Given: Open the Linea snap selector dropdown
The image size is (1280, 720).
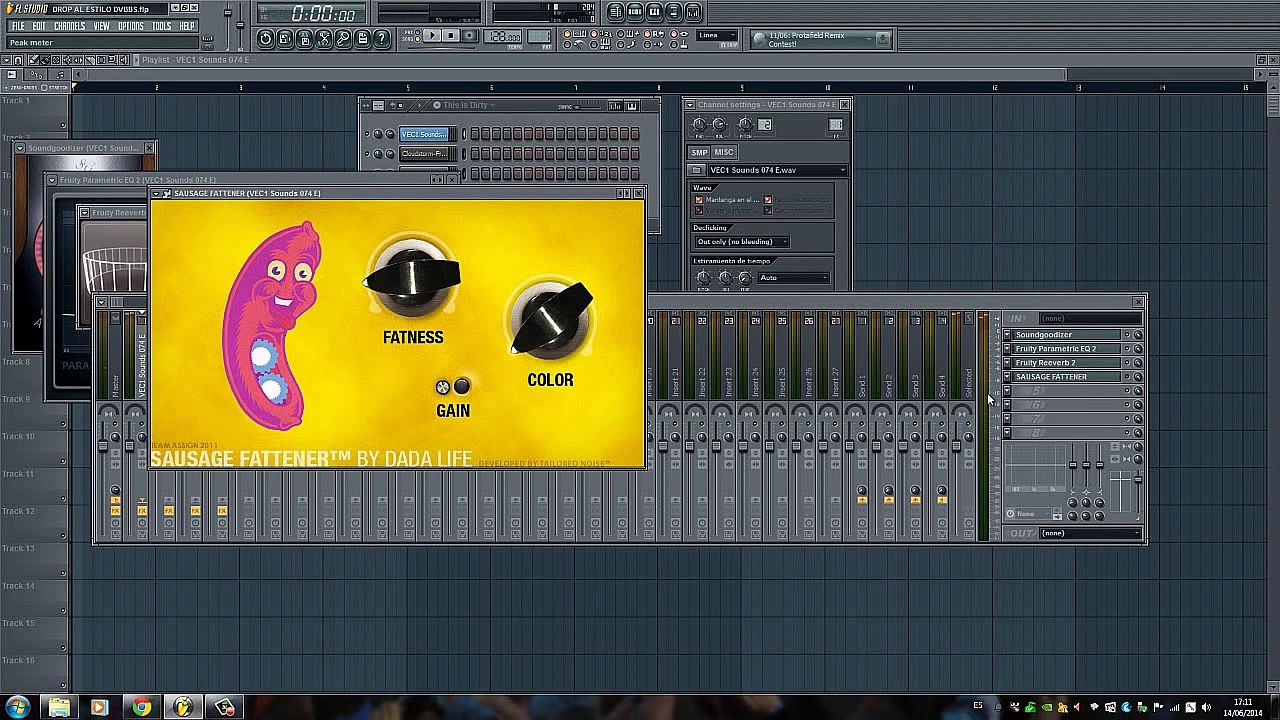Looking at the screenshot, I should [717, 36].
